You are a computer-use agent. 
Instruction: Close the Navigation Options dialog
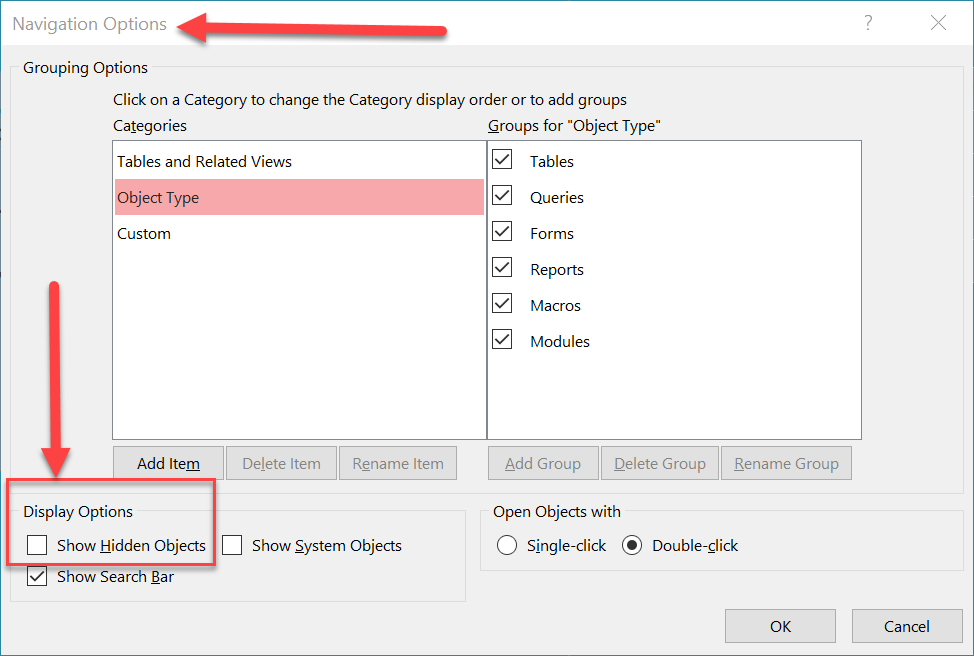(x=938, y=23)
